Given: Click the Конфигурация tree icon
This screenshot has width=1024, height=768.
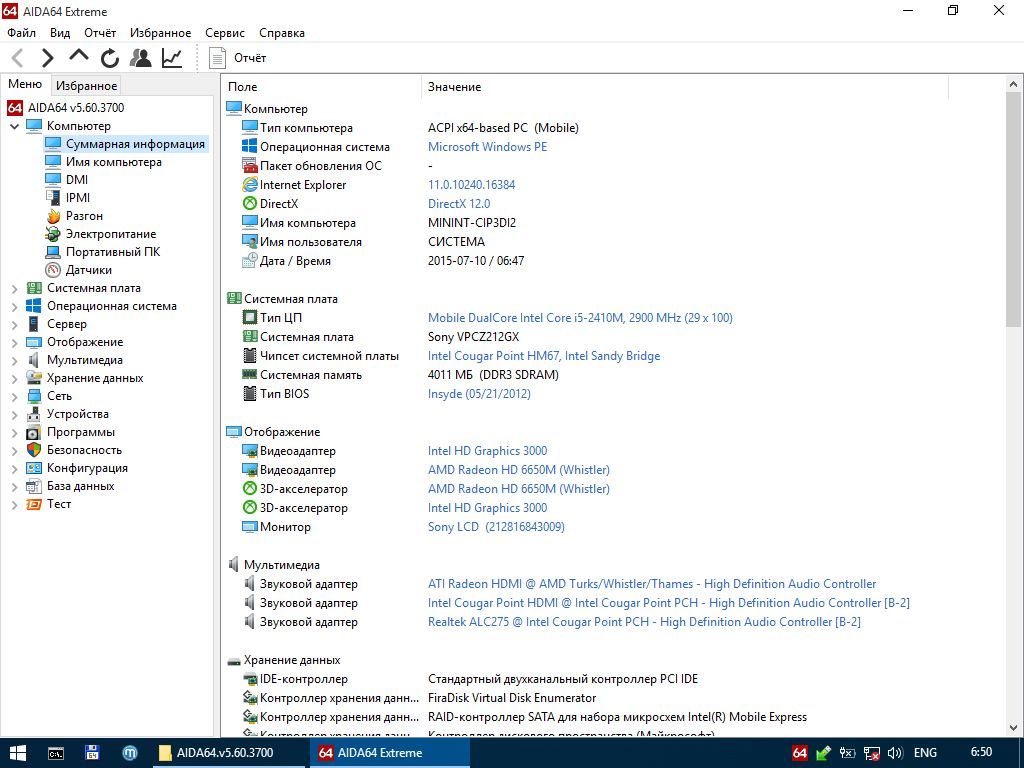Looking at the screenshot, I should click(x=34, y=468).
